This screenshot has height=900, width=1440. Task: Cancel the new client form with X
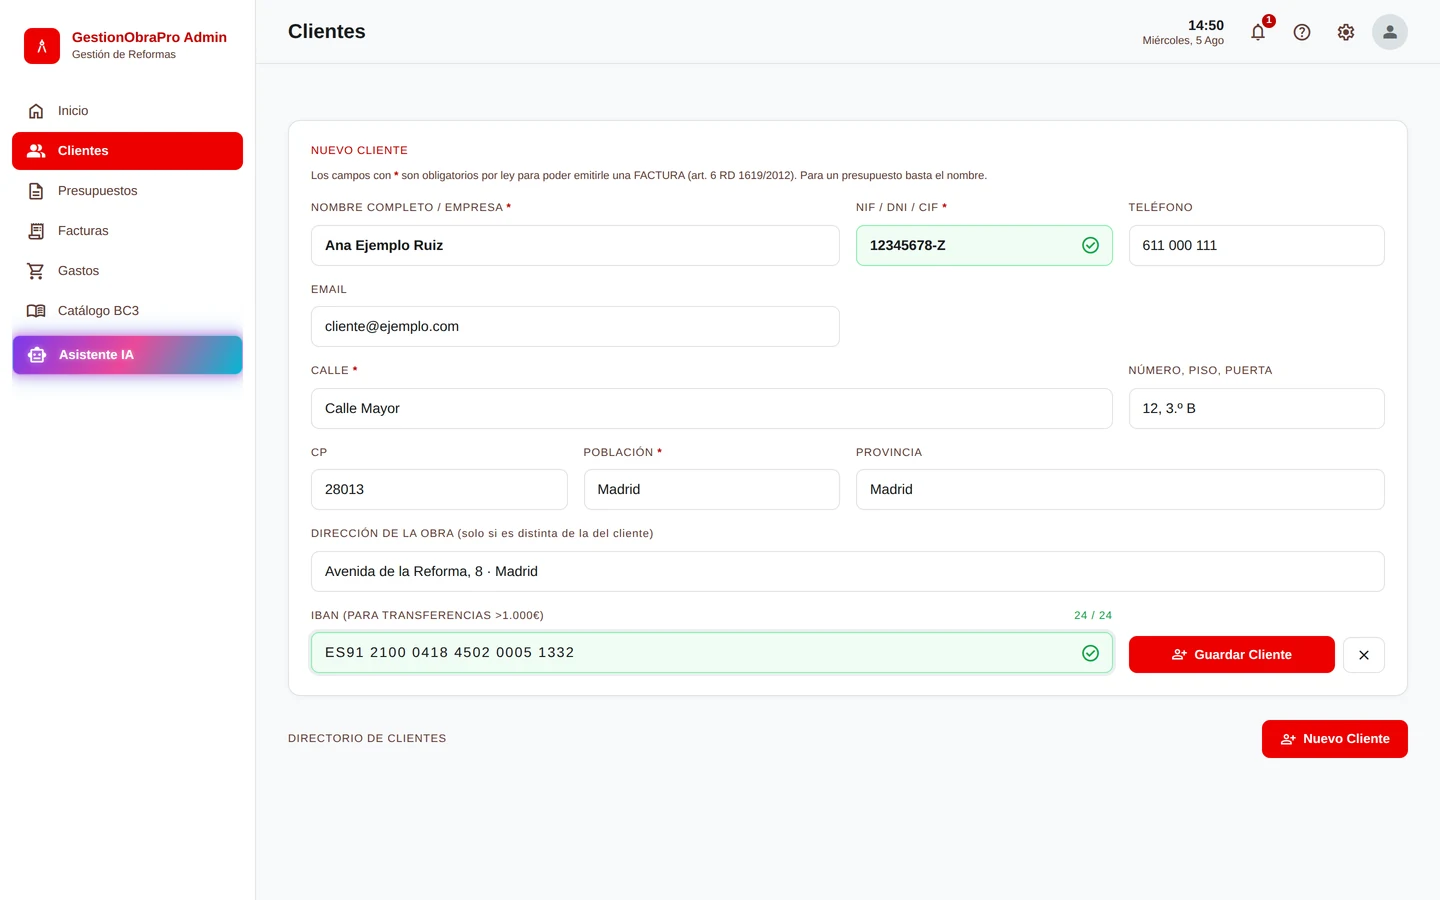tap(1364, 655)
